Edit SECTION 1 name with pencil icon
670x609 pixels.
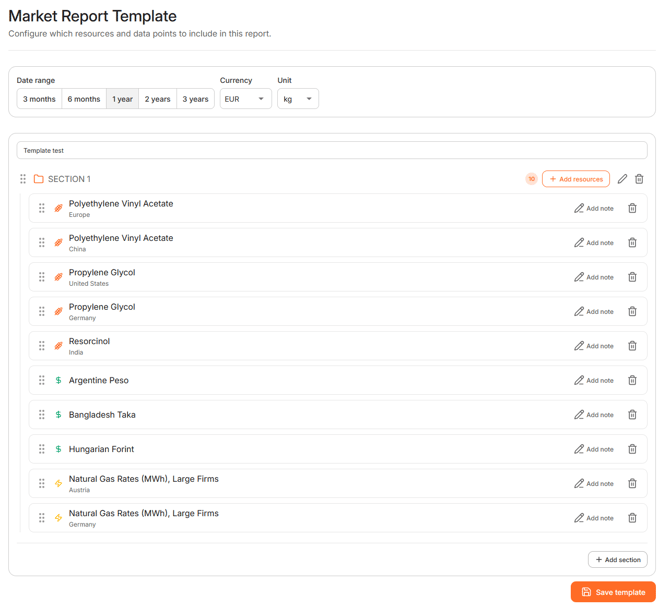(622, 179)
